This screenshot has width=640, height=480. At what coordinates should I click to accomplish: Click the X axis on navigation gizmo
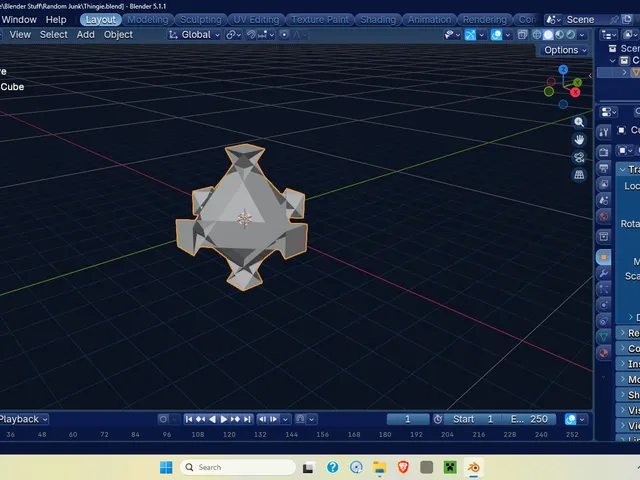576,92
